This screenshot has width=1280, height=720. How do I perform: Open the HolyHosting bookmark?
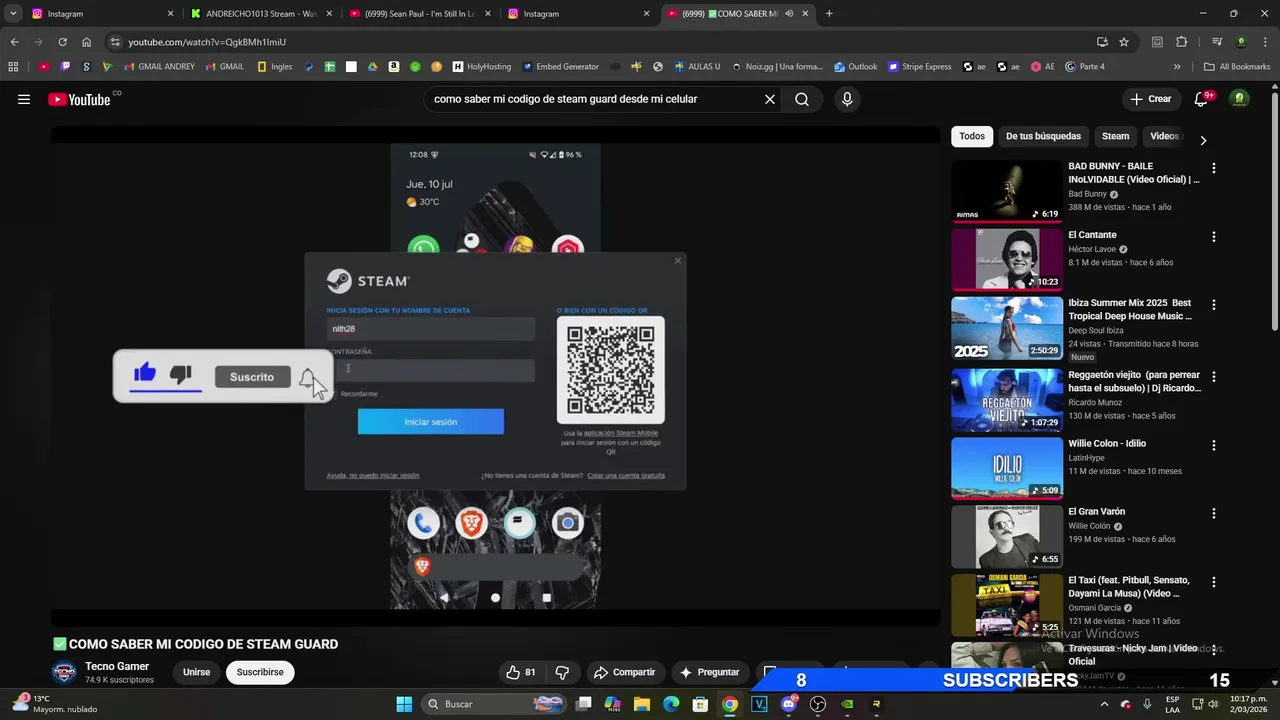click(x=482, y=67)
